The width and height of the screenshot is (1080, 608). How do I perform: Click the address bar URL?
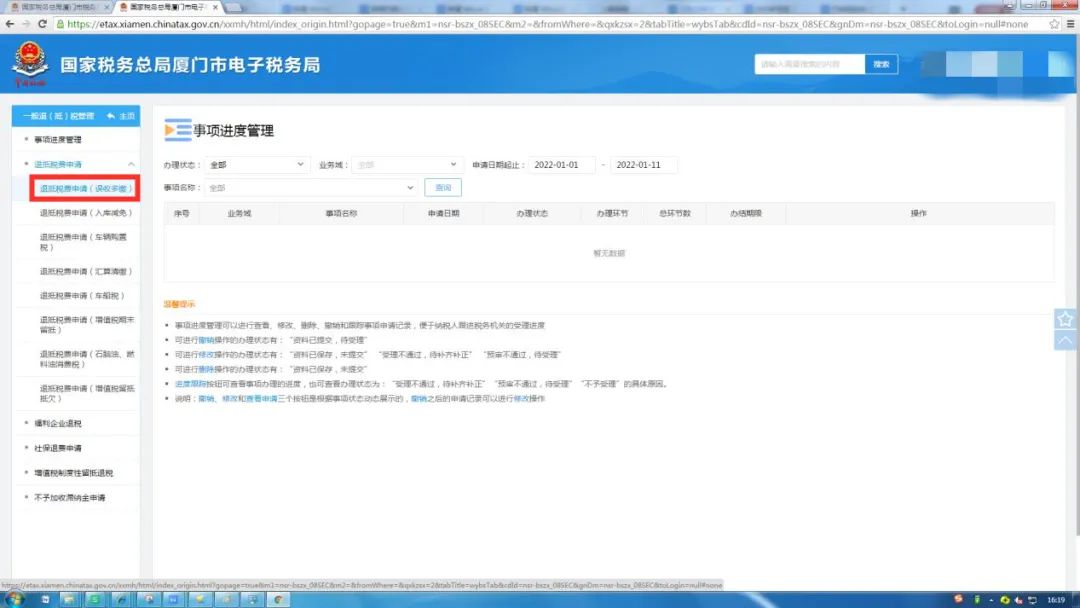coord(548,23)
